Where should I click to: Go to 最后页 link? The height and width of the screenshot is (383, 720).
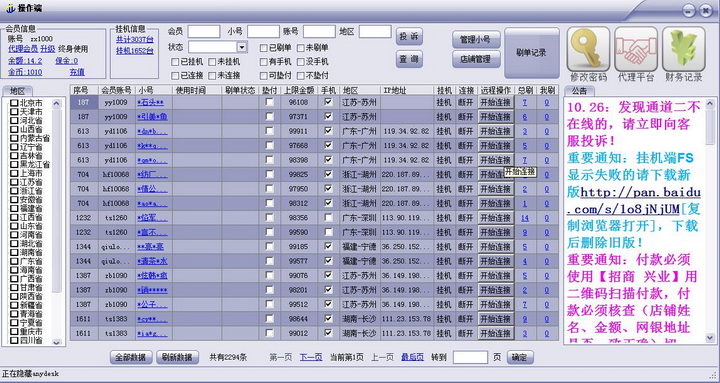[412, 357]
